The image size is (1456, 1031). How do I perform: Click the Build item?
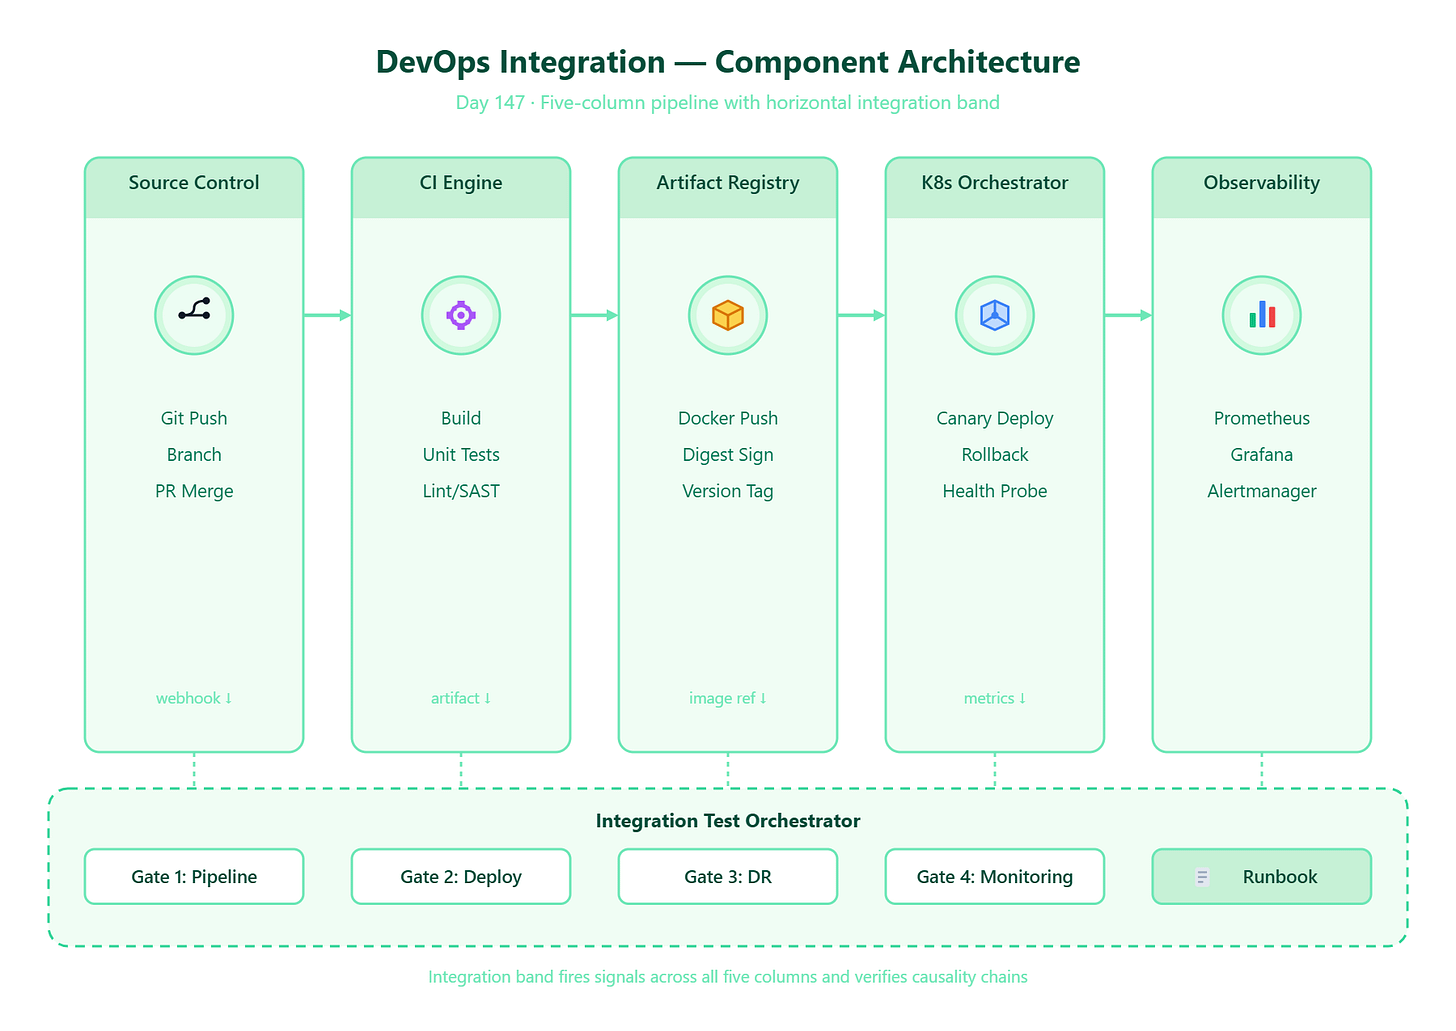click(461, 418)
